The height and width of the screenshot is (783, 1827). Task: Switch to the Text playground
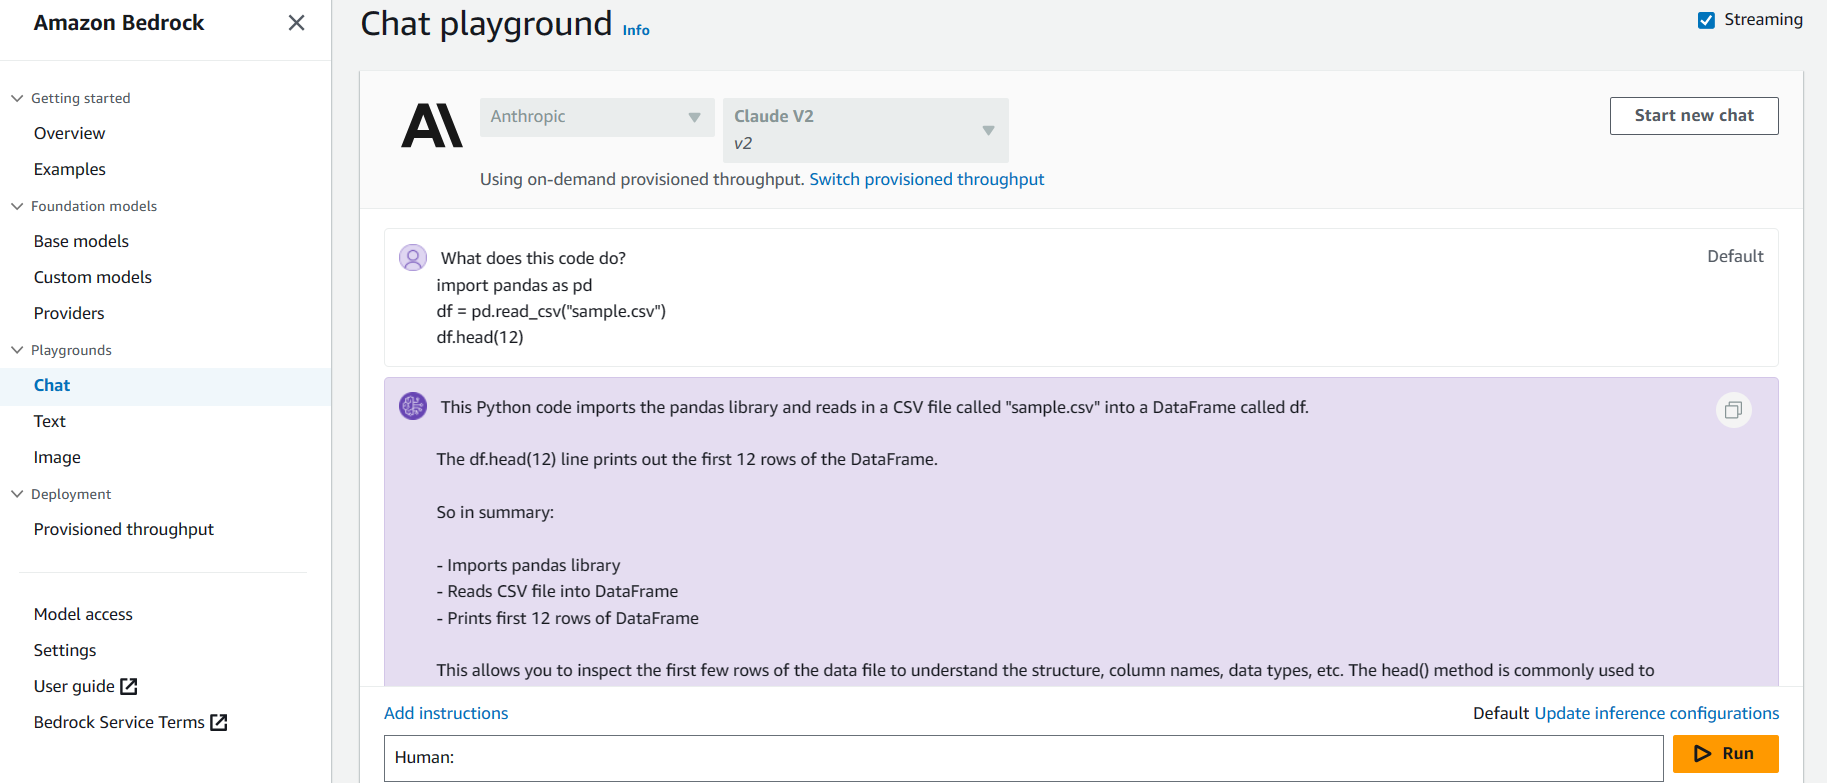coord(49,421)
